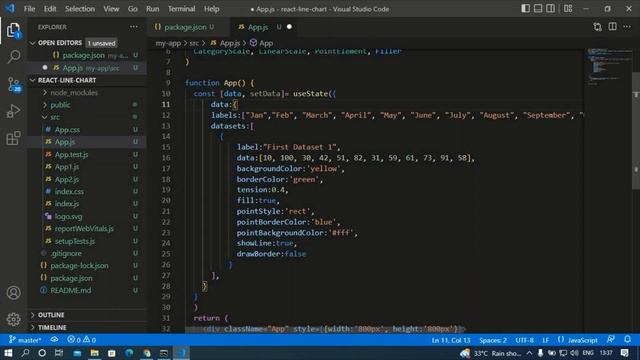Open the Run menu
This screenshot has height=360, width=640.
(153, 9)
